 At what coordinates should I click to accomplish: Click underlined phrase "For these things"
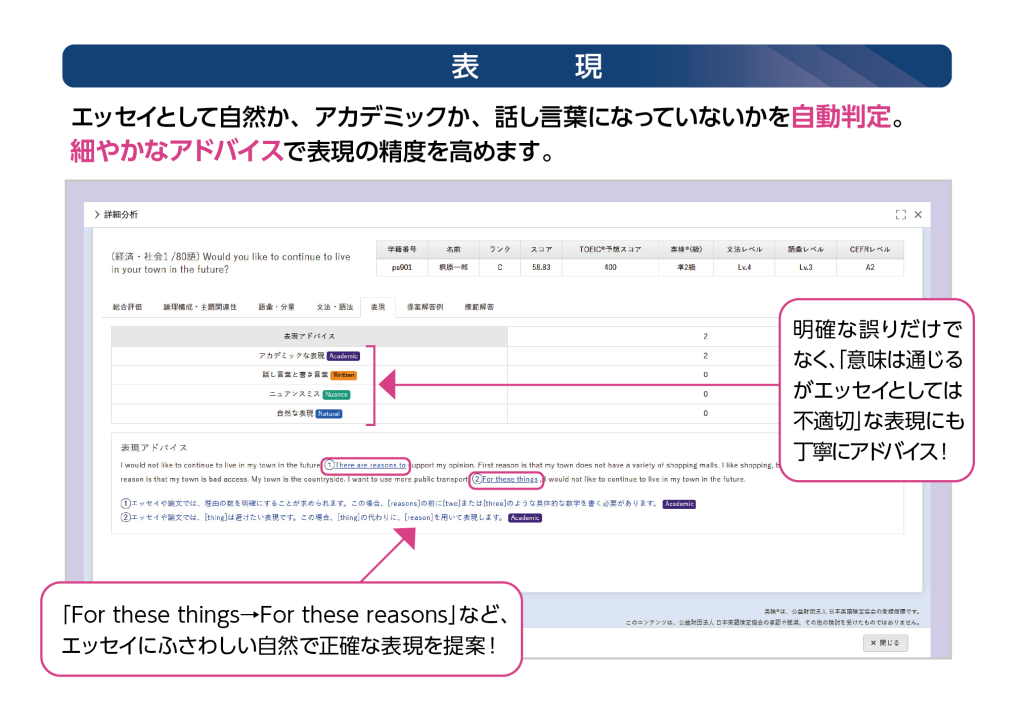tap(510, 479)
